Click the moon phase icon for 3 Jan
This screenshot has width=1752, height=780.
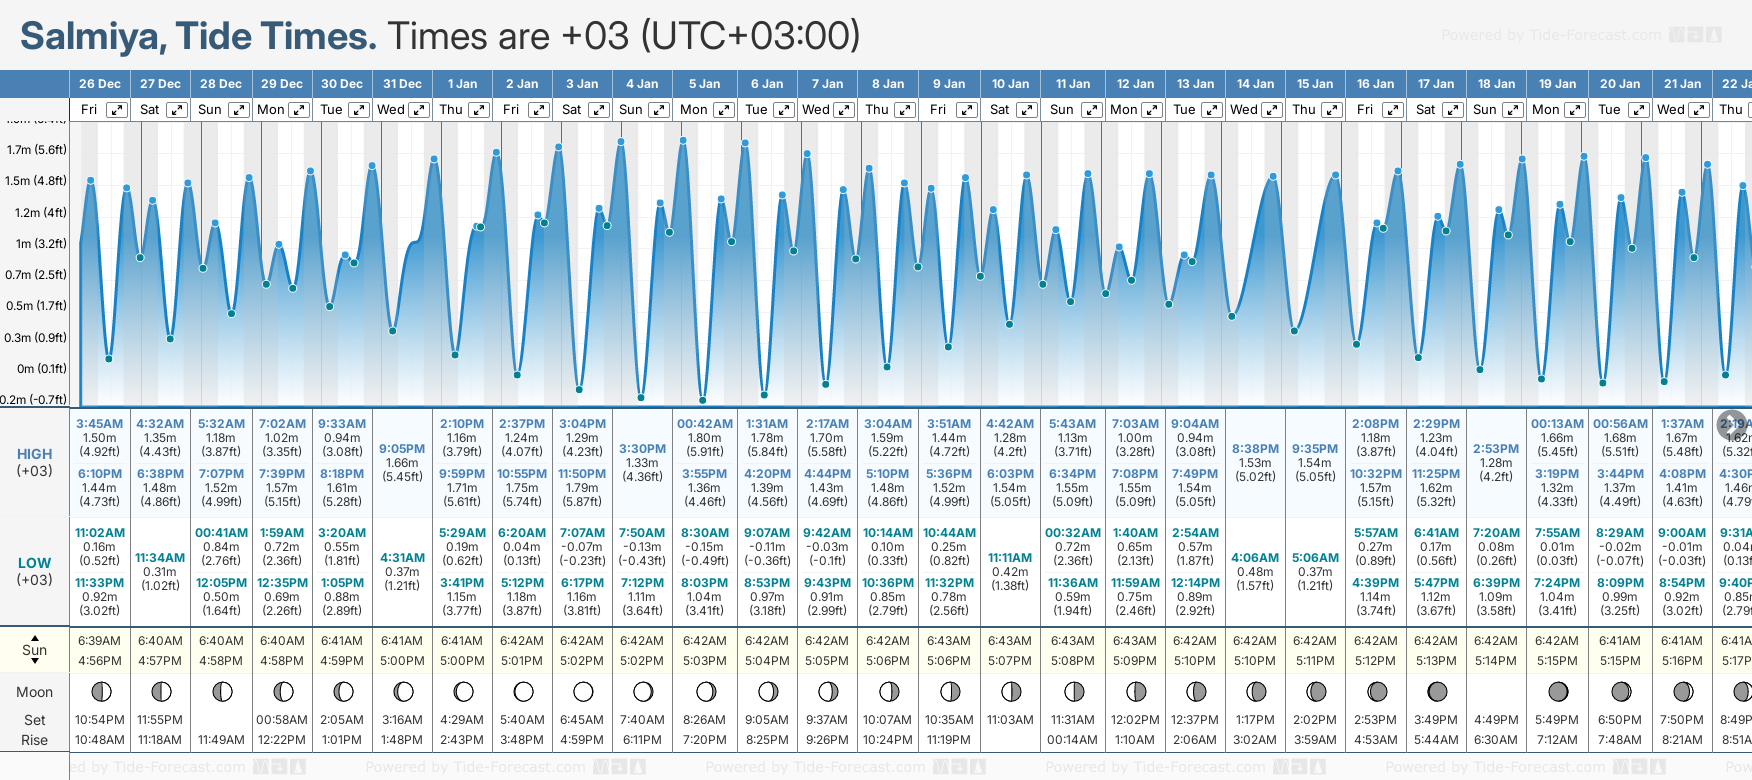coord(583,691)
